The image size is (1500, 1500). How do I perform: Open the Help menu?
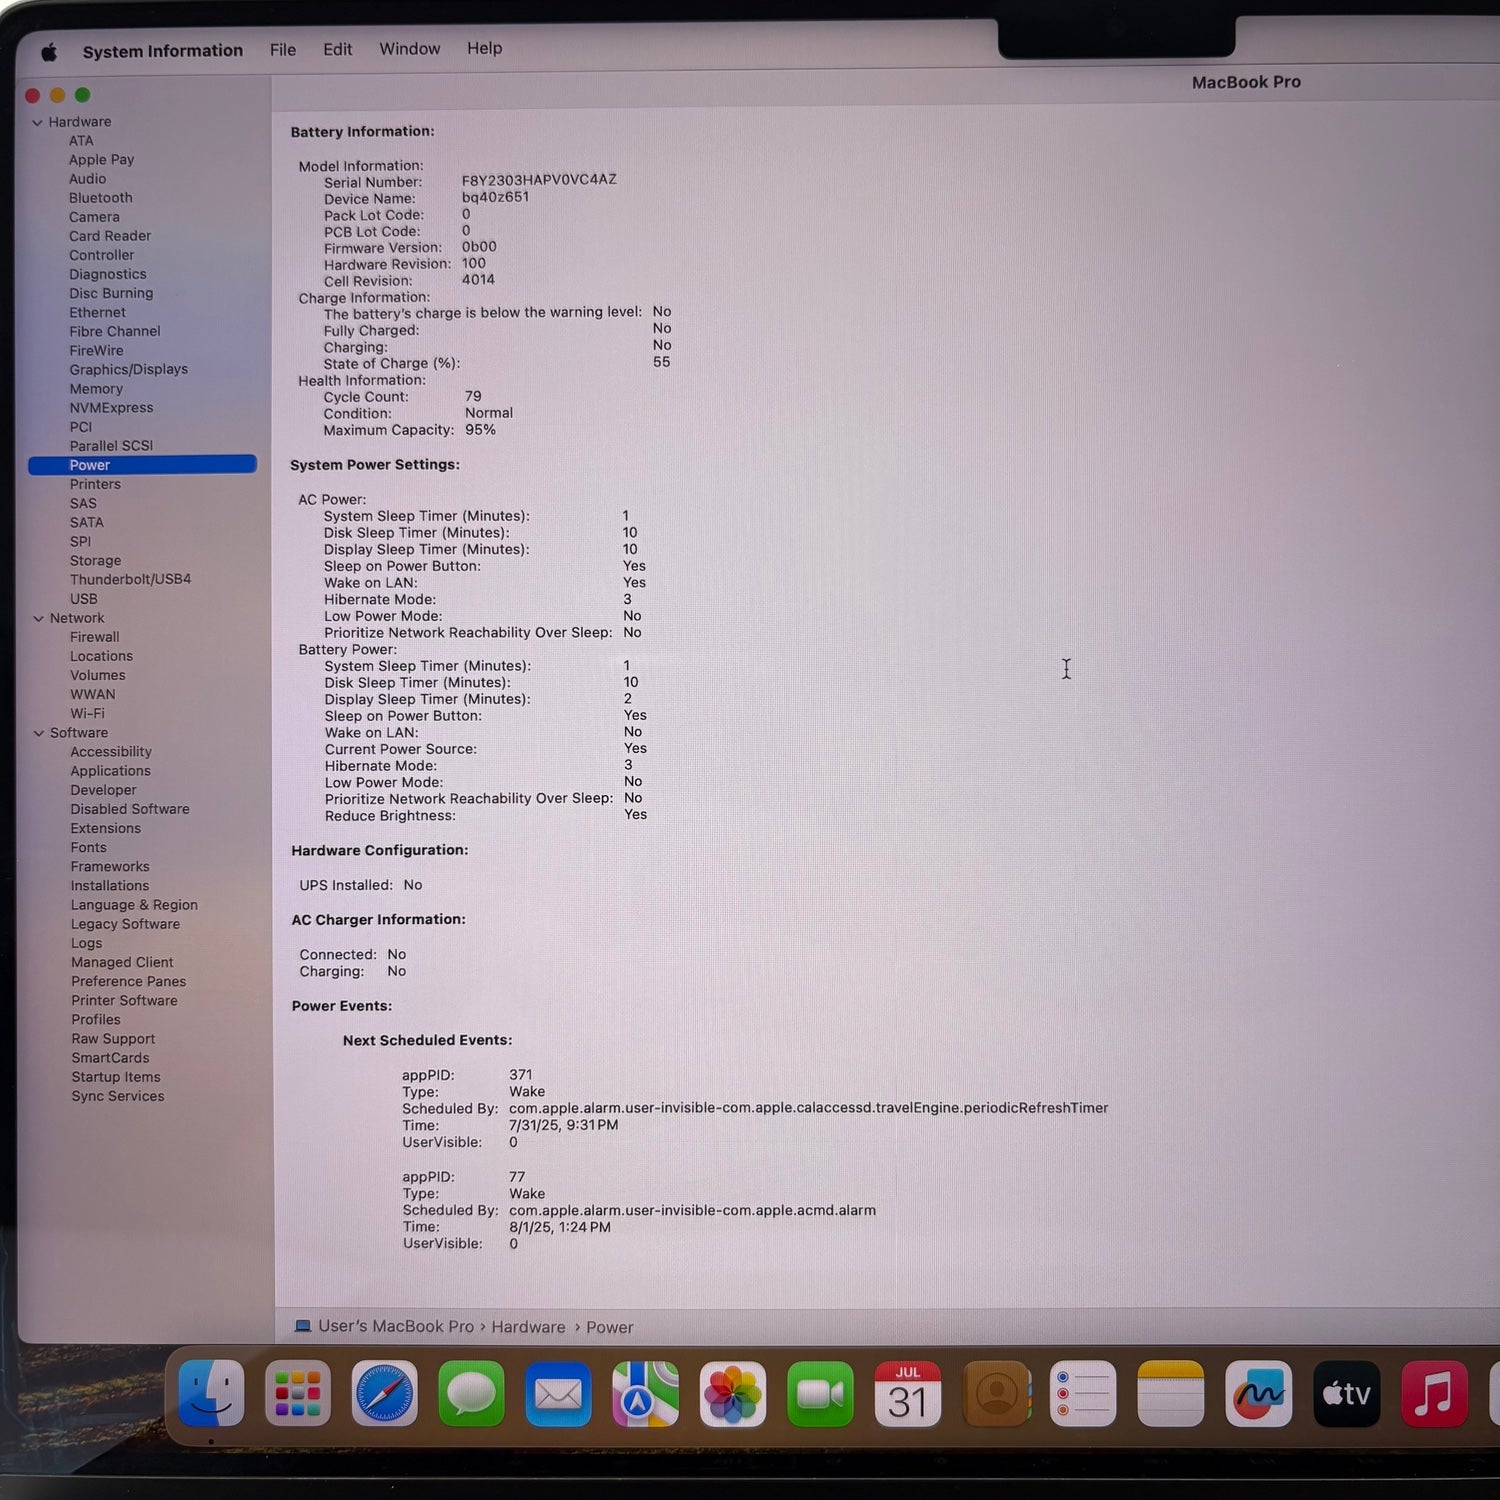(484, 48)
